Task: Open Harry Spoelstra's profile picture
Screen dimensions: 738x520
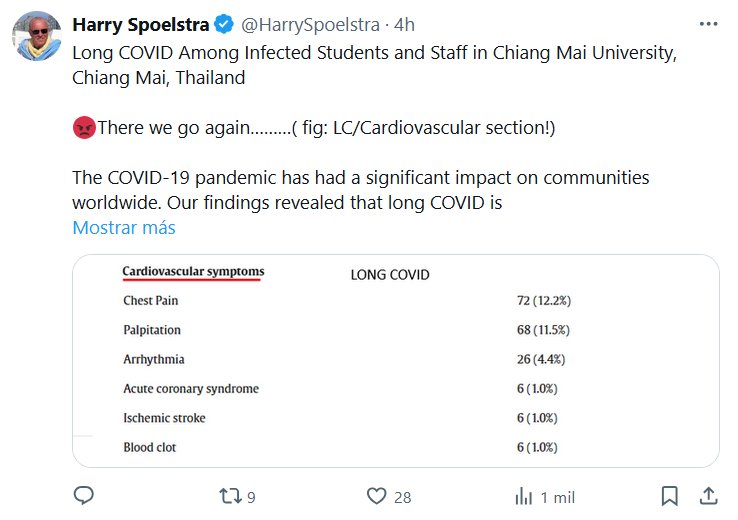Action: 37,38
